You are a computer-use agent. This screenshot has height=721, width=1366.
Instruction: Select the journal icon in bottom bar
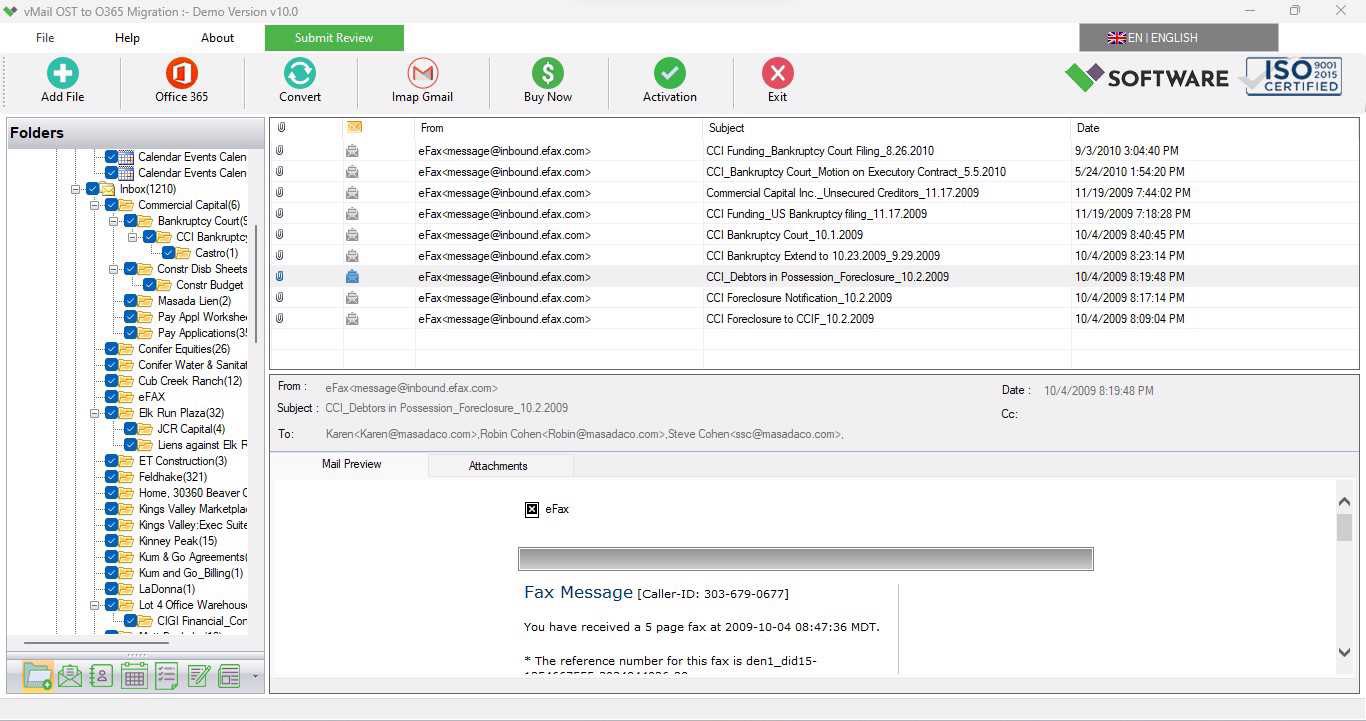(x=229, y=676)
